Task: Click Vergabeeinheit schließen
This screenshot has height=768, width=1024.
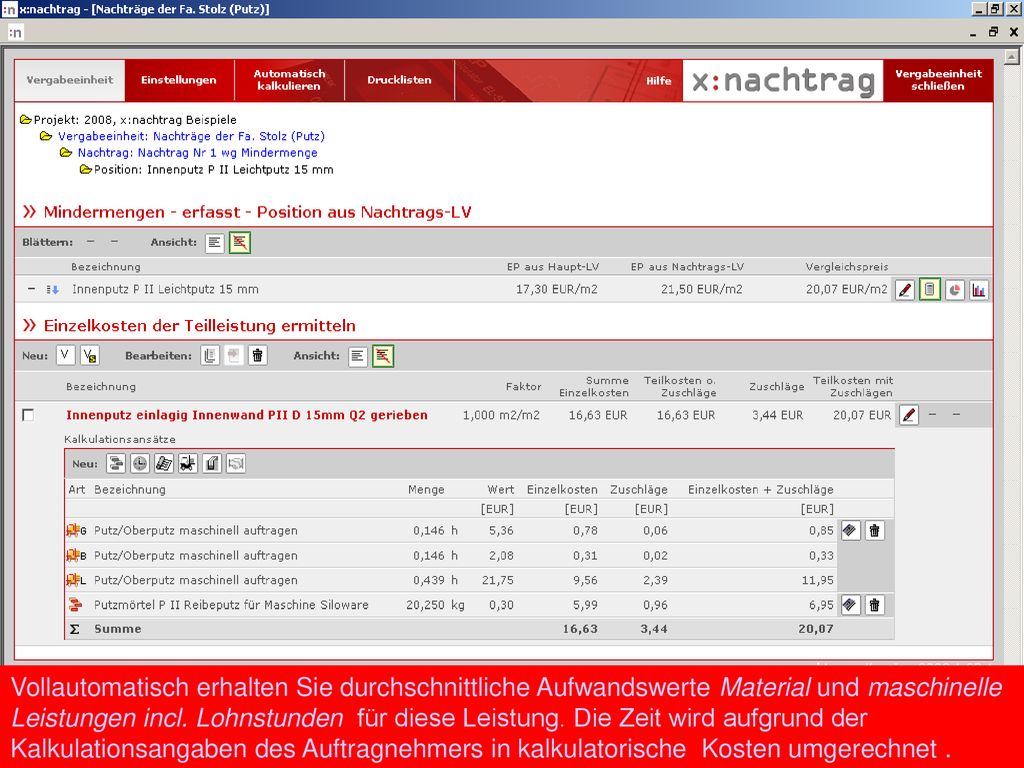Action: [938, 80]
